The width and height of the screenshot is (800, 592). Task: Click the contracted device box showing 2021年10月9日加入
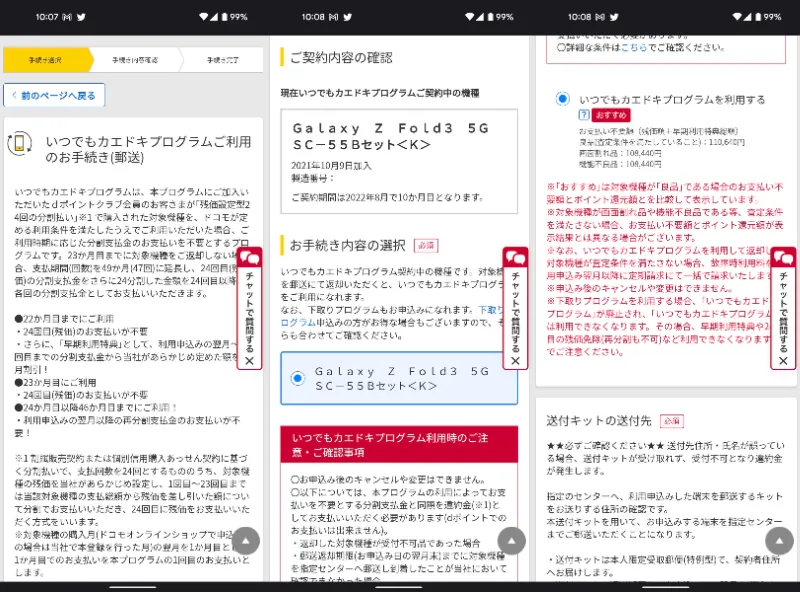tap(399, 161)
